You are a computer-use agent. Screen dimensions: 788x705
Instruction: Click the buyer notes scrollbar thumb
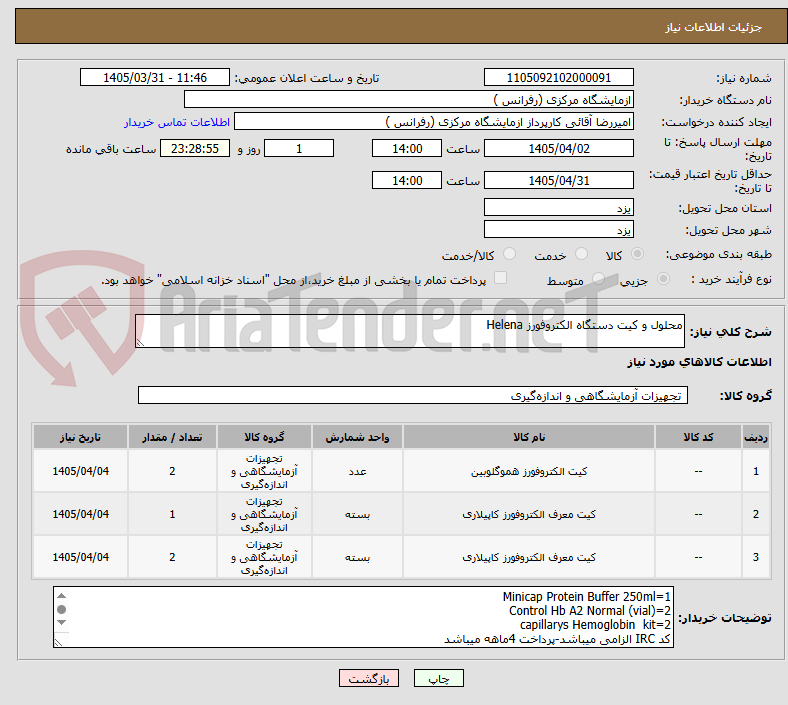(x=61, y=610)
